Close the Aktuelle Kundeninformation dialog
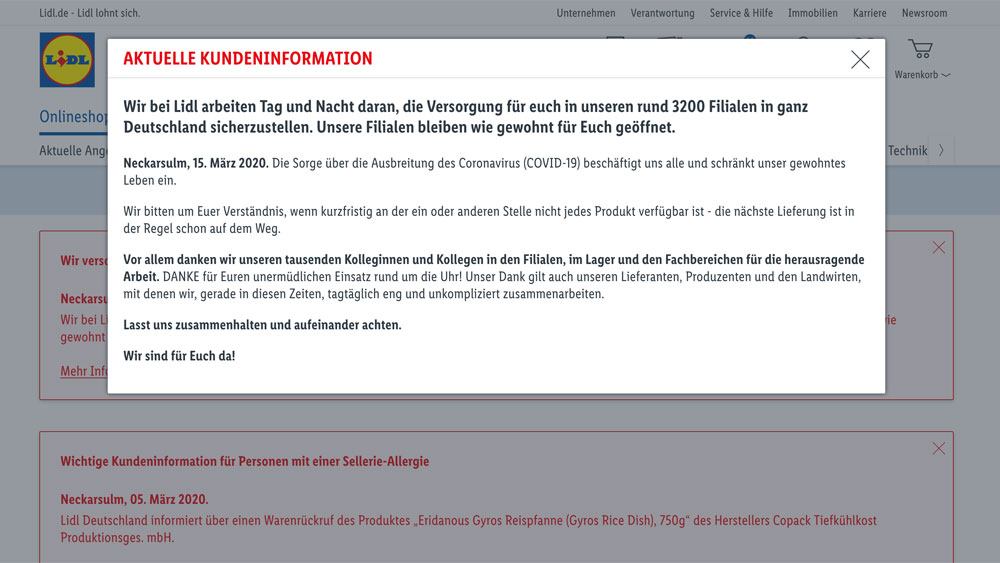The width and height of the screenshot is (1000, 563). [860, 59]
